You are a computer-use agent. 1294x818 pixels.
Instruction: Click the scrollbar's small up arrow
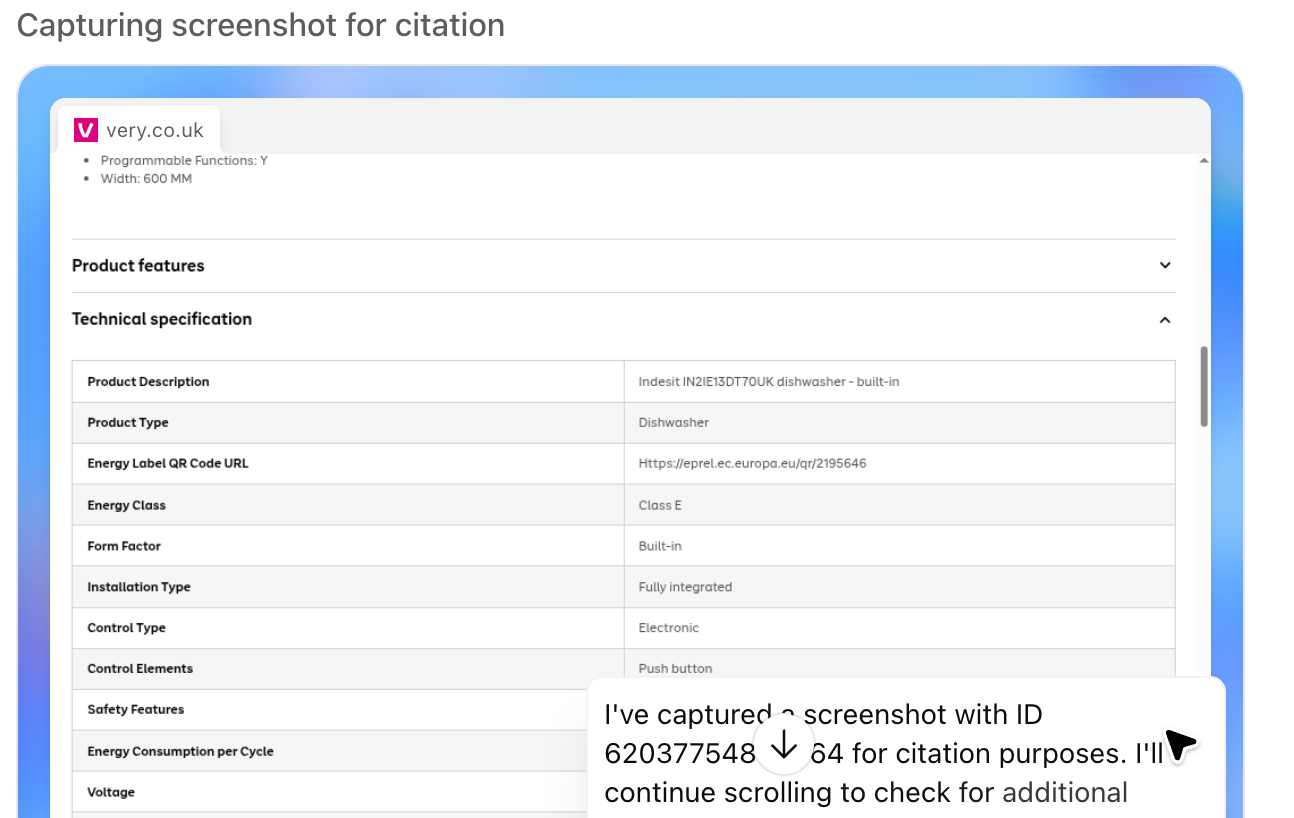tap(1203, 161)
